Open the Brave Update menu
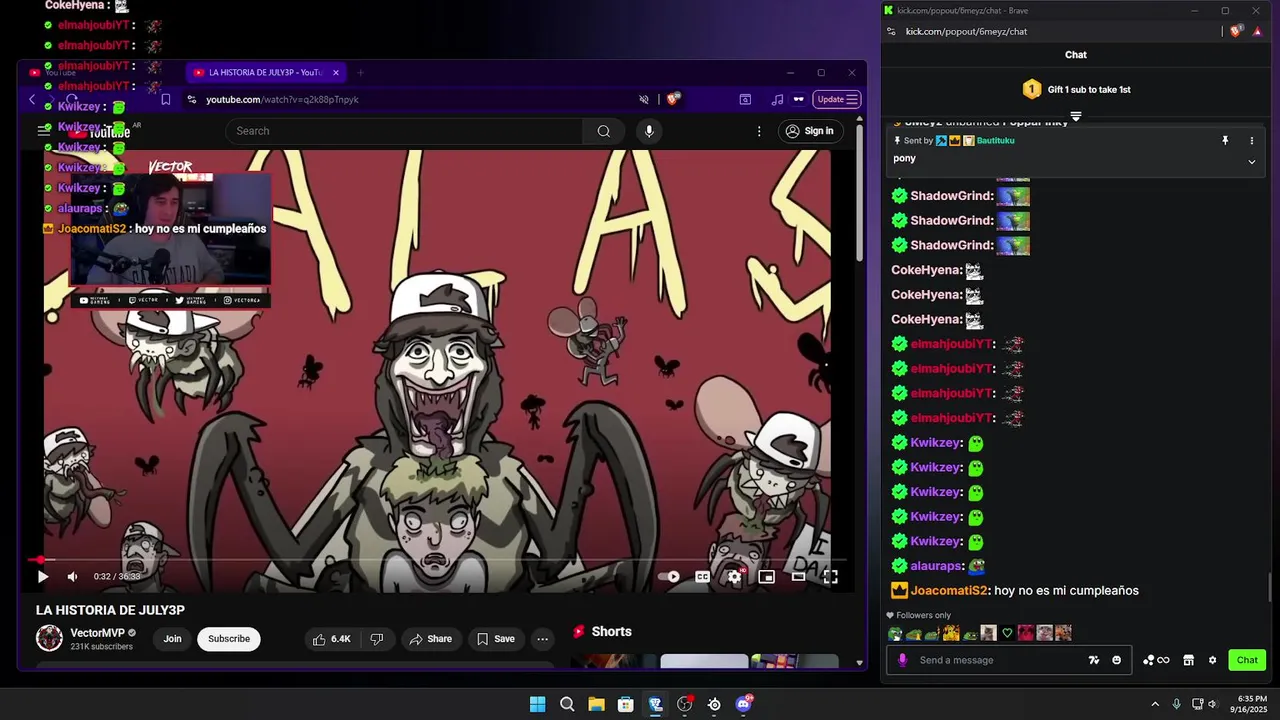 click(837, 99)
